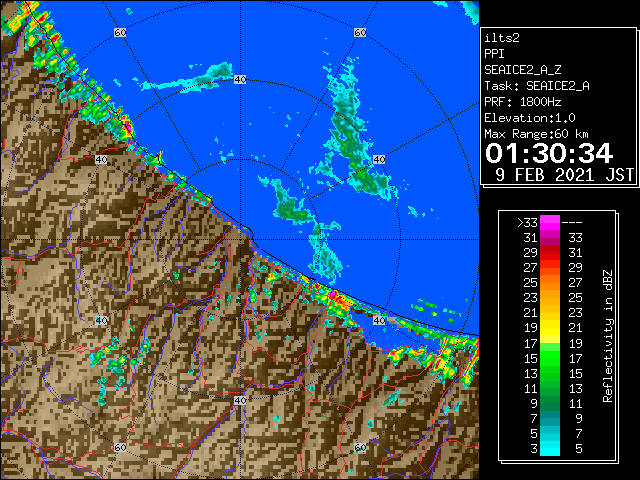The height and width of the screenshot is (480, 640).
Task: Select the 'ilts2' site name text
Action: point(502,38)
